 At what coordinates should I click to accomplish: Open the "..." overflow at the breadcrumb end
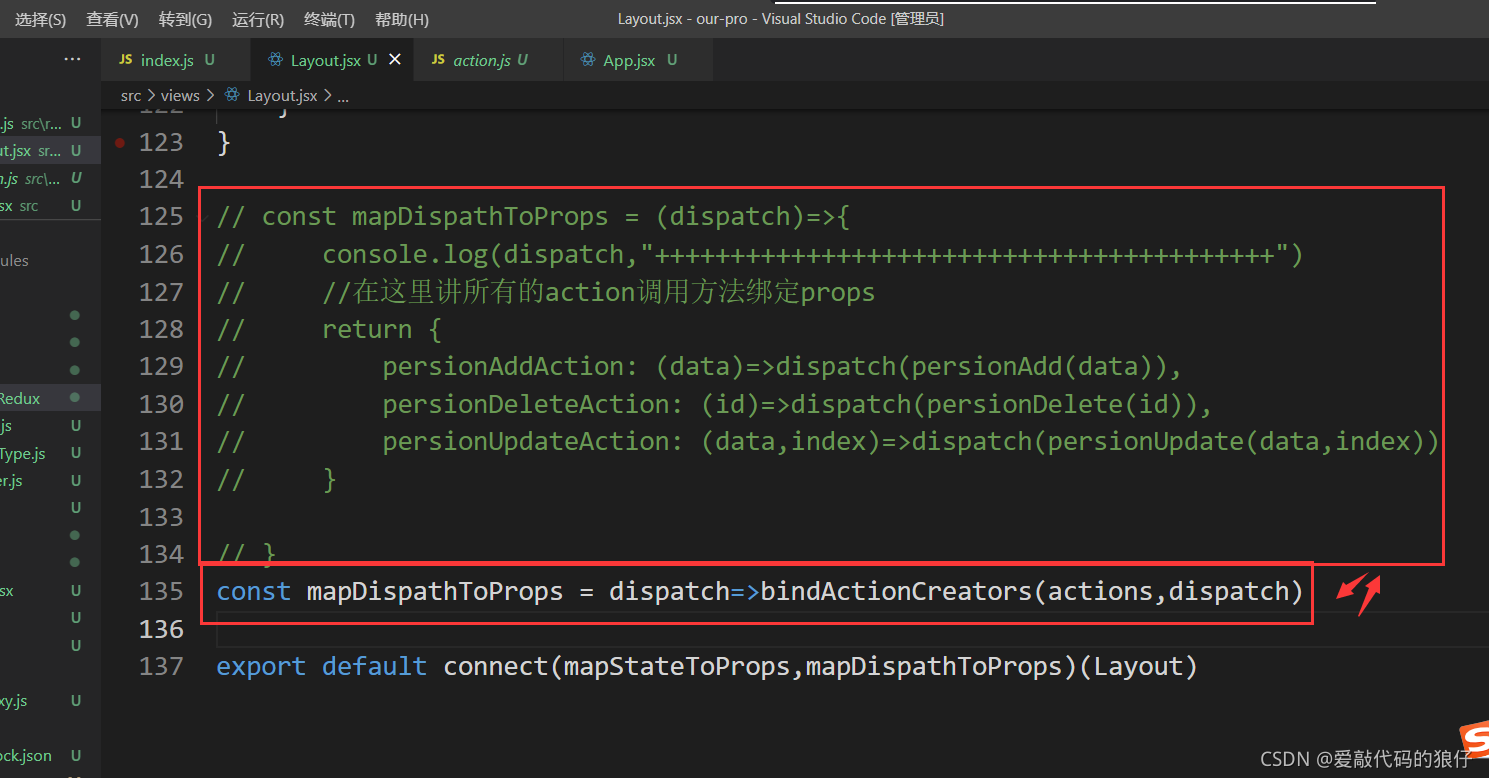coord(343,95)
